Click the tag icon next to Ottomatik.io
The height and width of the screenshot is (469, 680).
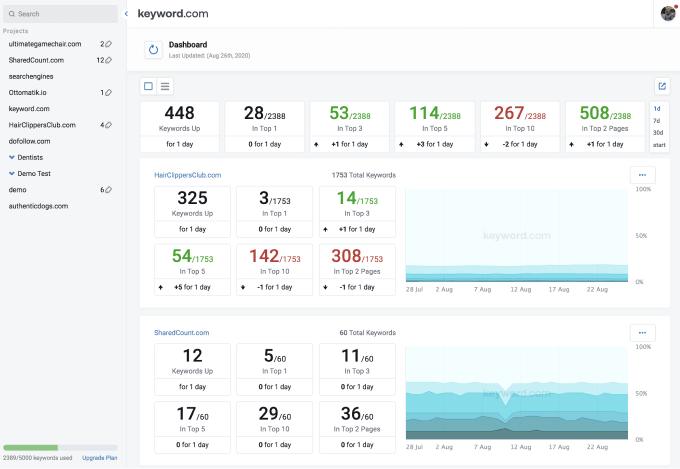108,92
